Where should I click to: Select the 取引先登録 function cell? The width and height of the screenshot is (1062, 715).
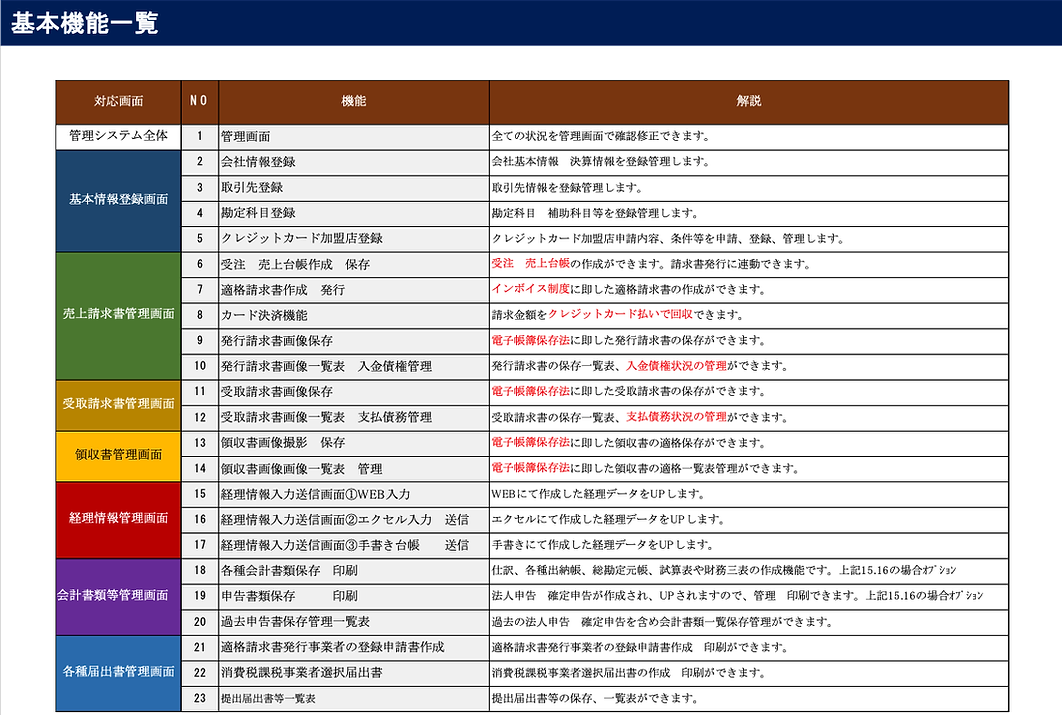click(354, 188)
